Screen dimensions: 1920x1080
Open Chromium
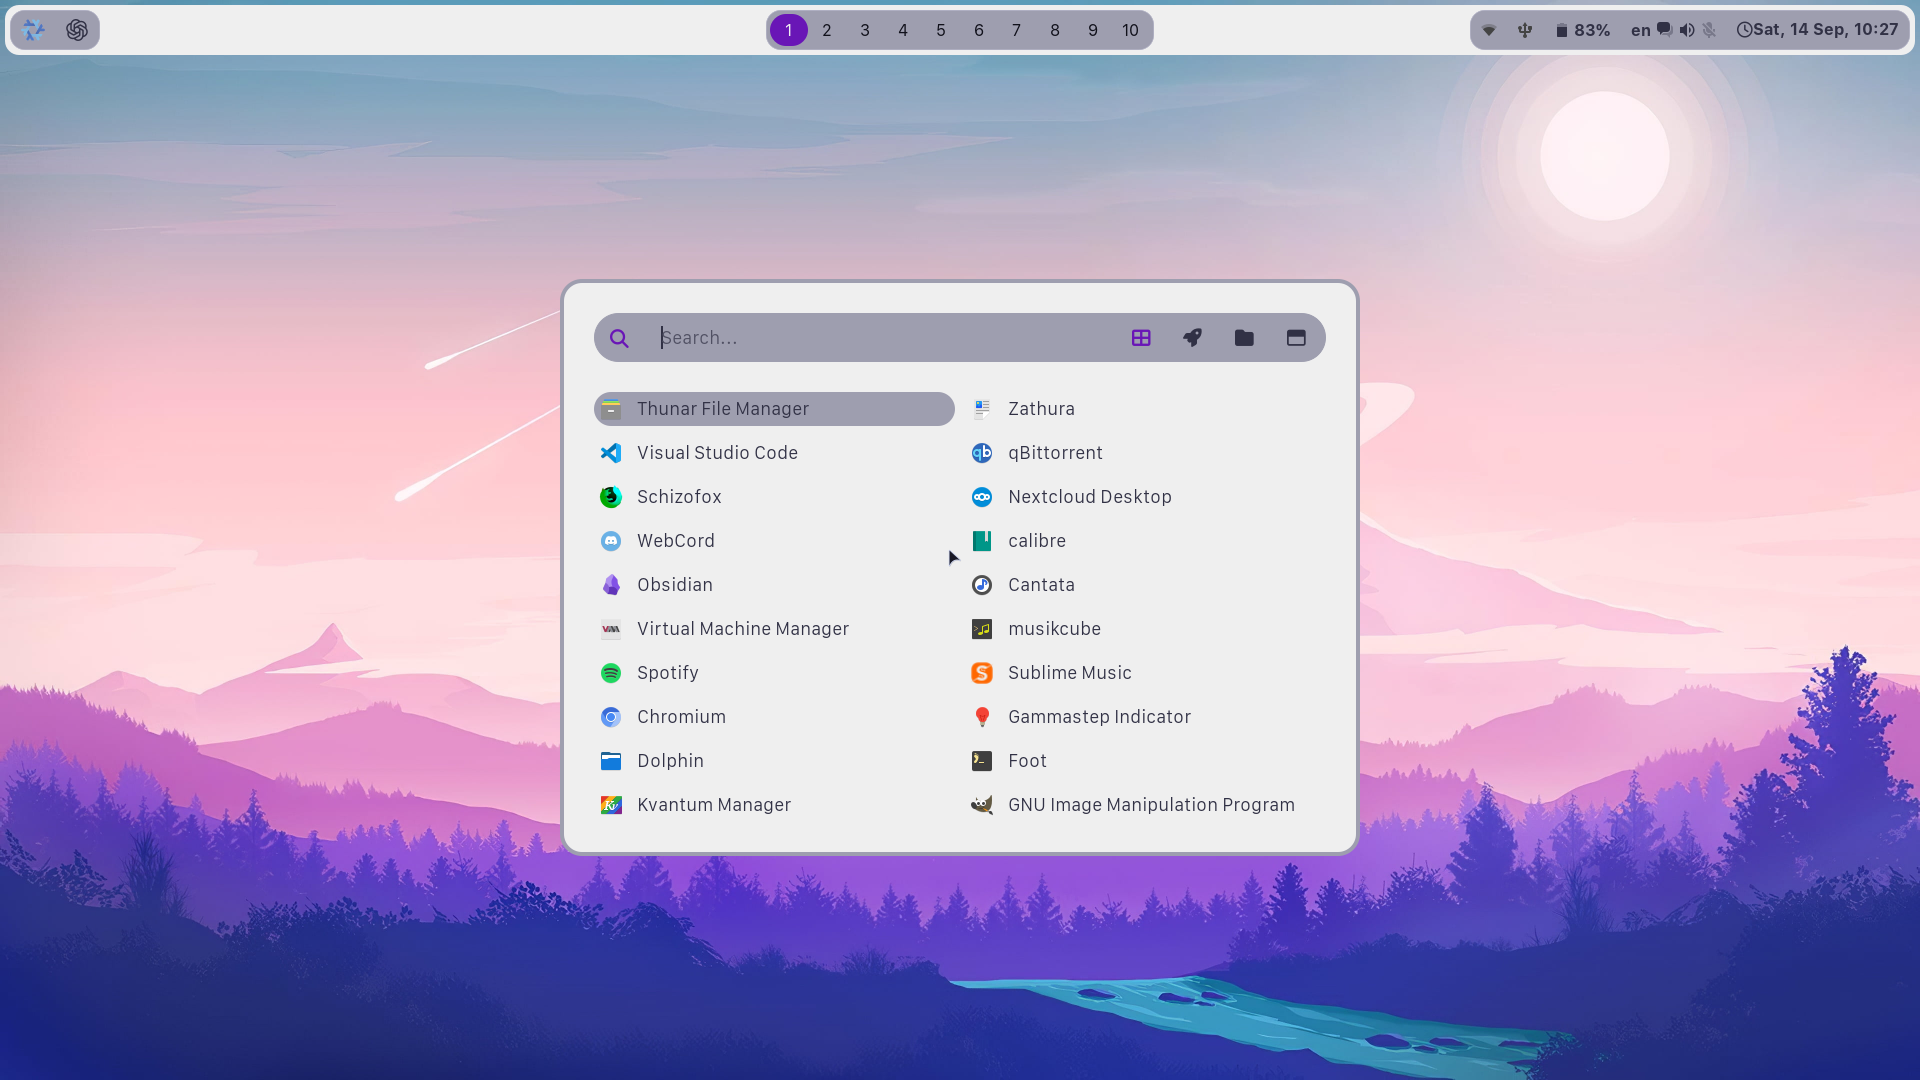(774, 717)
